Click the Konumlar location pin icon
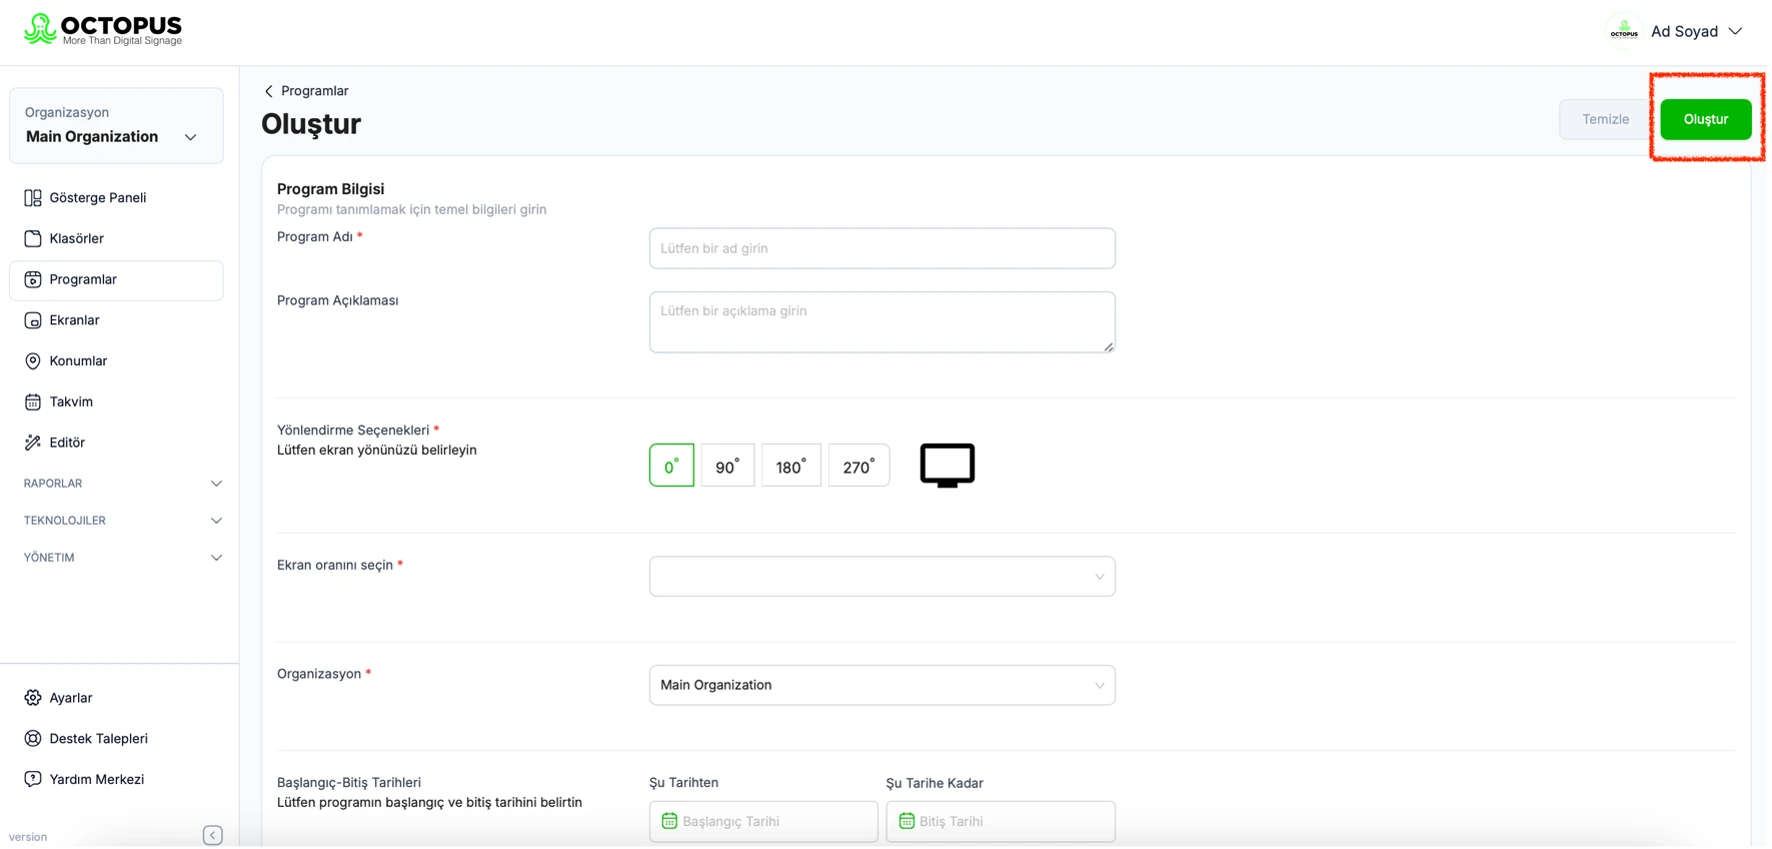The height and width of the screenshot is (849, 1772). (x=33, y=361)
